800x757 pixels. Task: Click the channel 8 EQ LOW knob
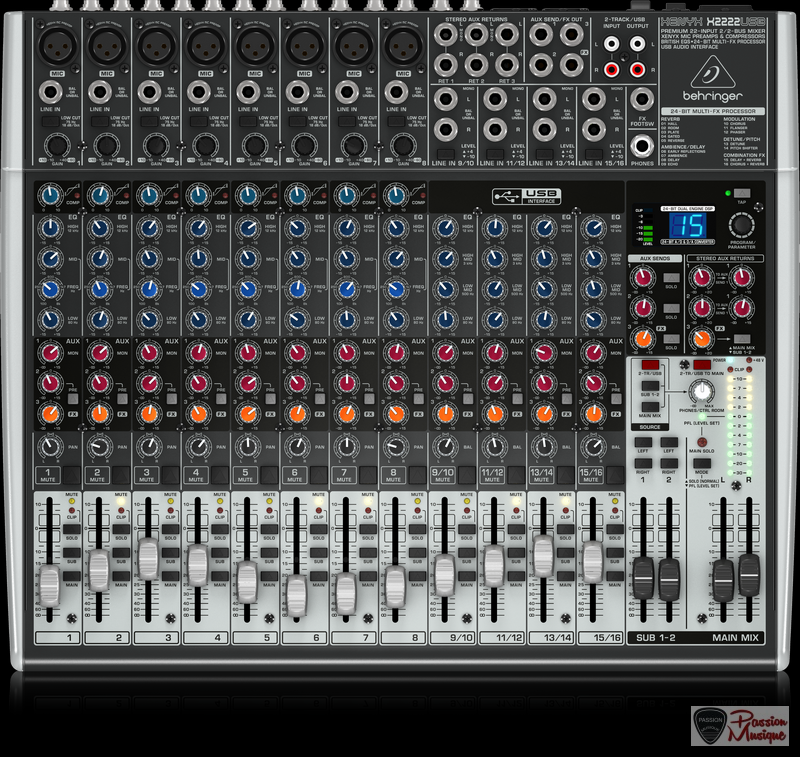pyautogui.click(x=396, y=320)
